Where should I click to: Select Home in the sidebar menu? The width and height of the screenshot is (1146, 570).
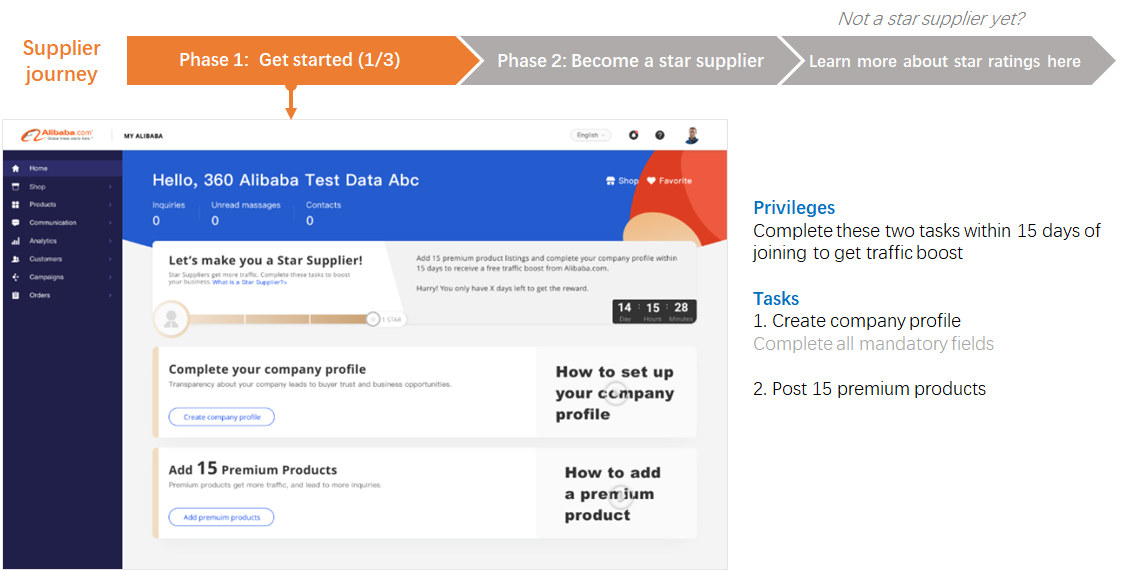(62, 168)
